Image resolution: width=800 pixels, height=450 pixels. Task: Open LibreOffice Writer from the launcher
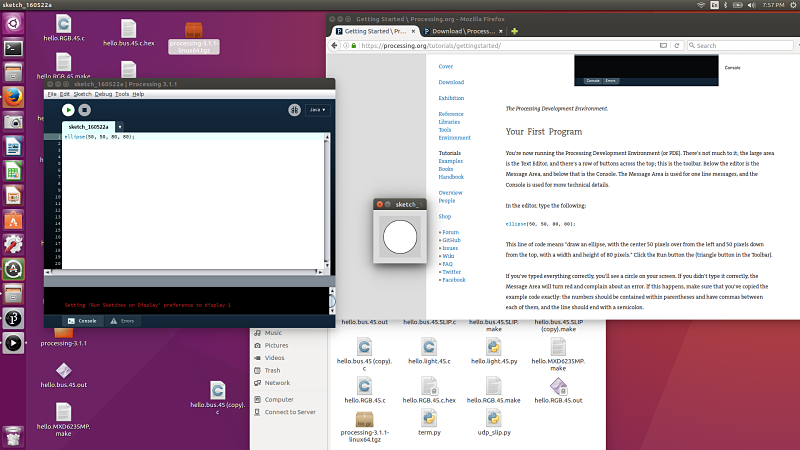(x=13, y=147)
